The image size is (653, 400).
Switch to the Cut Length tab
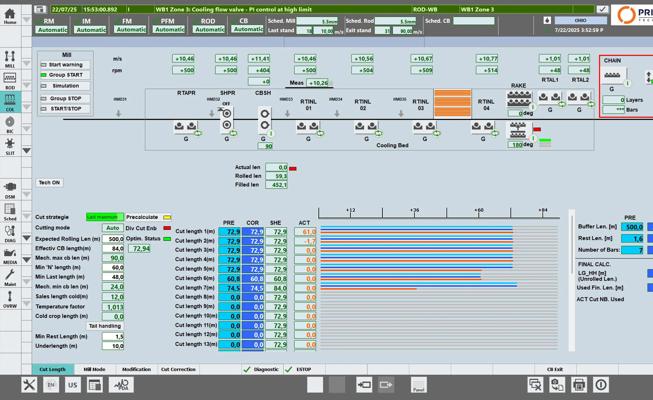click(x=53, y=369)
